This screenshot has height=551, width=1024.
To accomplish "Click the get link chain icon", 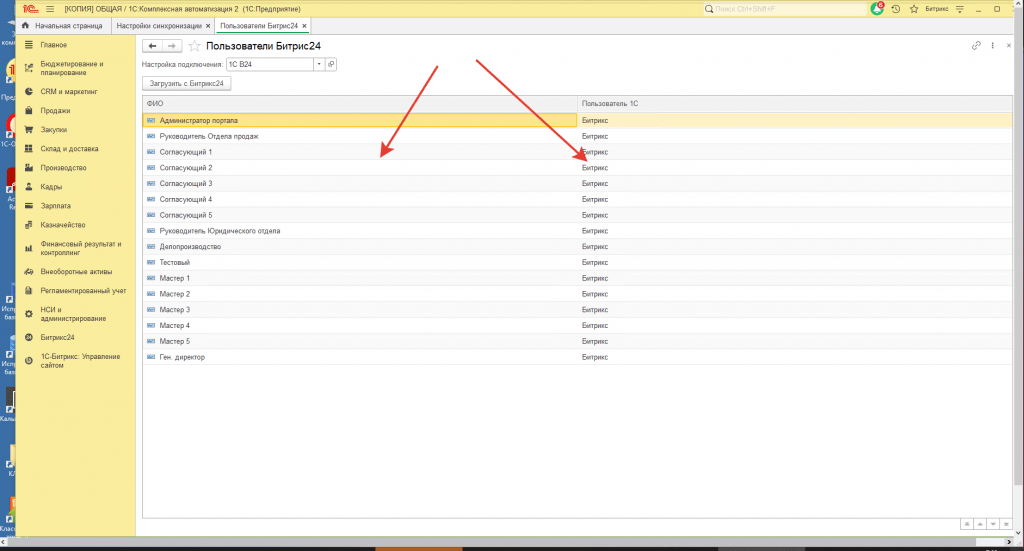I will [976, 46].
